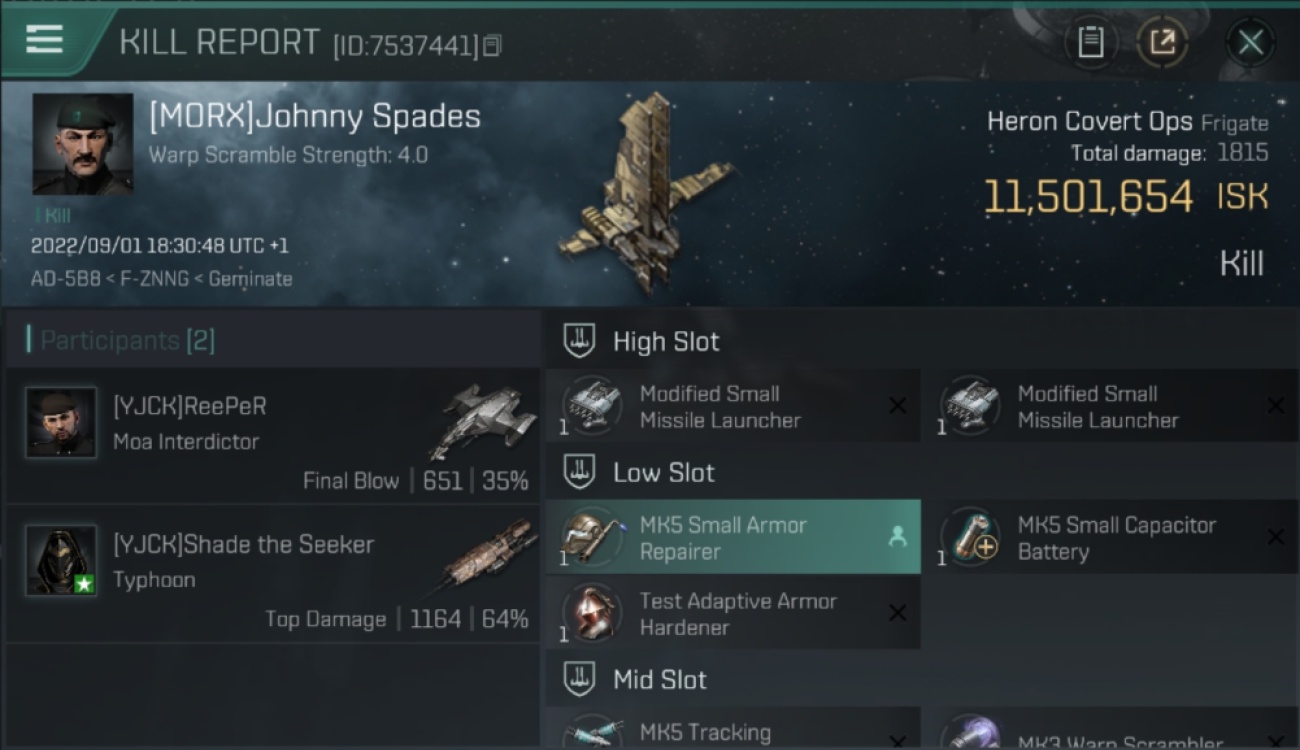Copy the kill report ID
This screenshot has width=1300, height=750.
[491, 46]
